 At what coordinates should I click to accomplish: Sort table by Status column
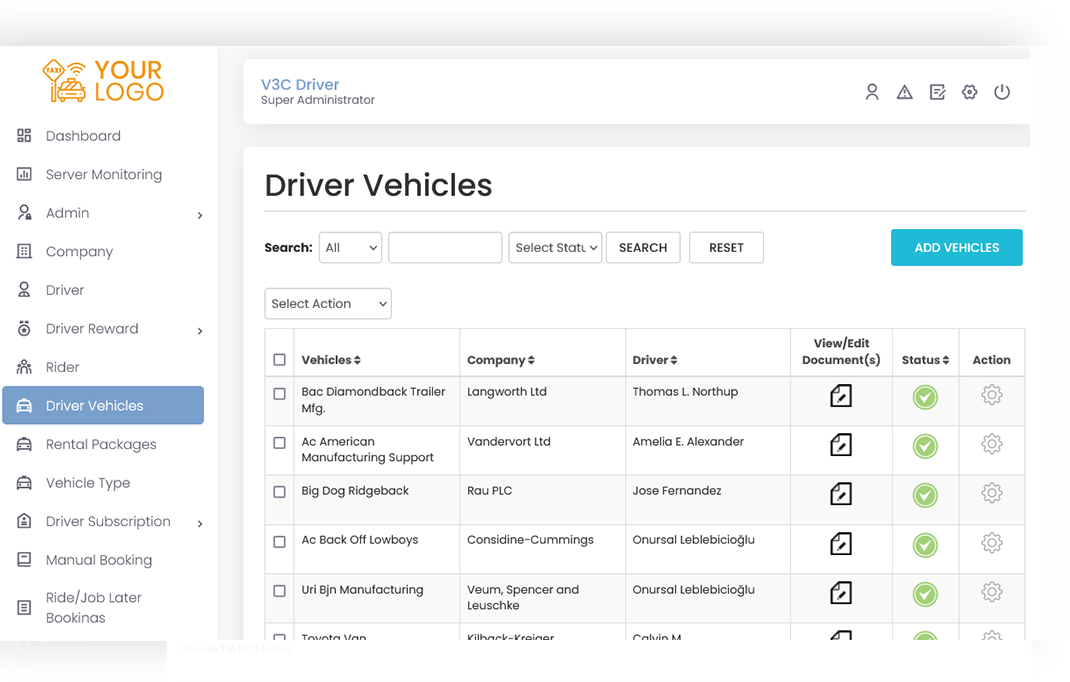925,360
